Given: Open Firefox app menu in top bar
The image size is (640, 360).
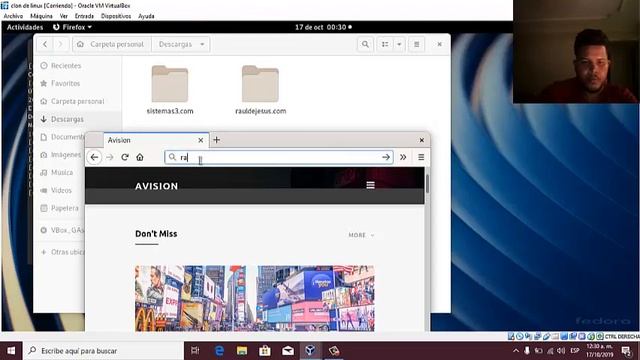Looking at the screenshot, I should [x=72, y=27].
